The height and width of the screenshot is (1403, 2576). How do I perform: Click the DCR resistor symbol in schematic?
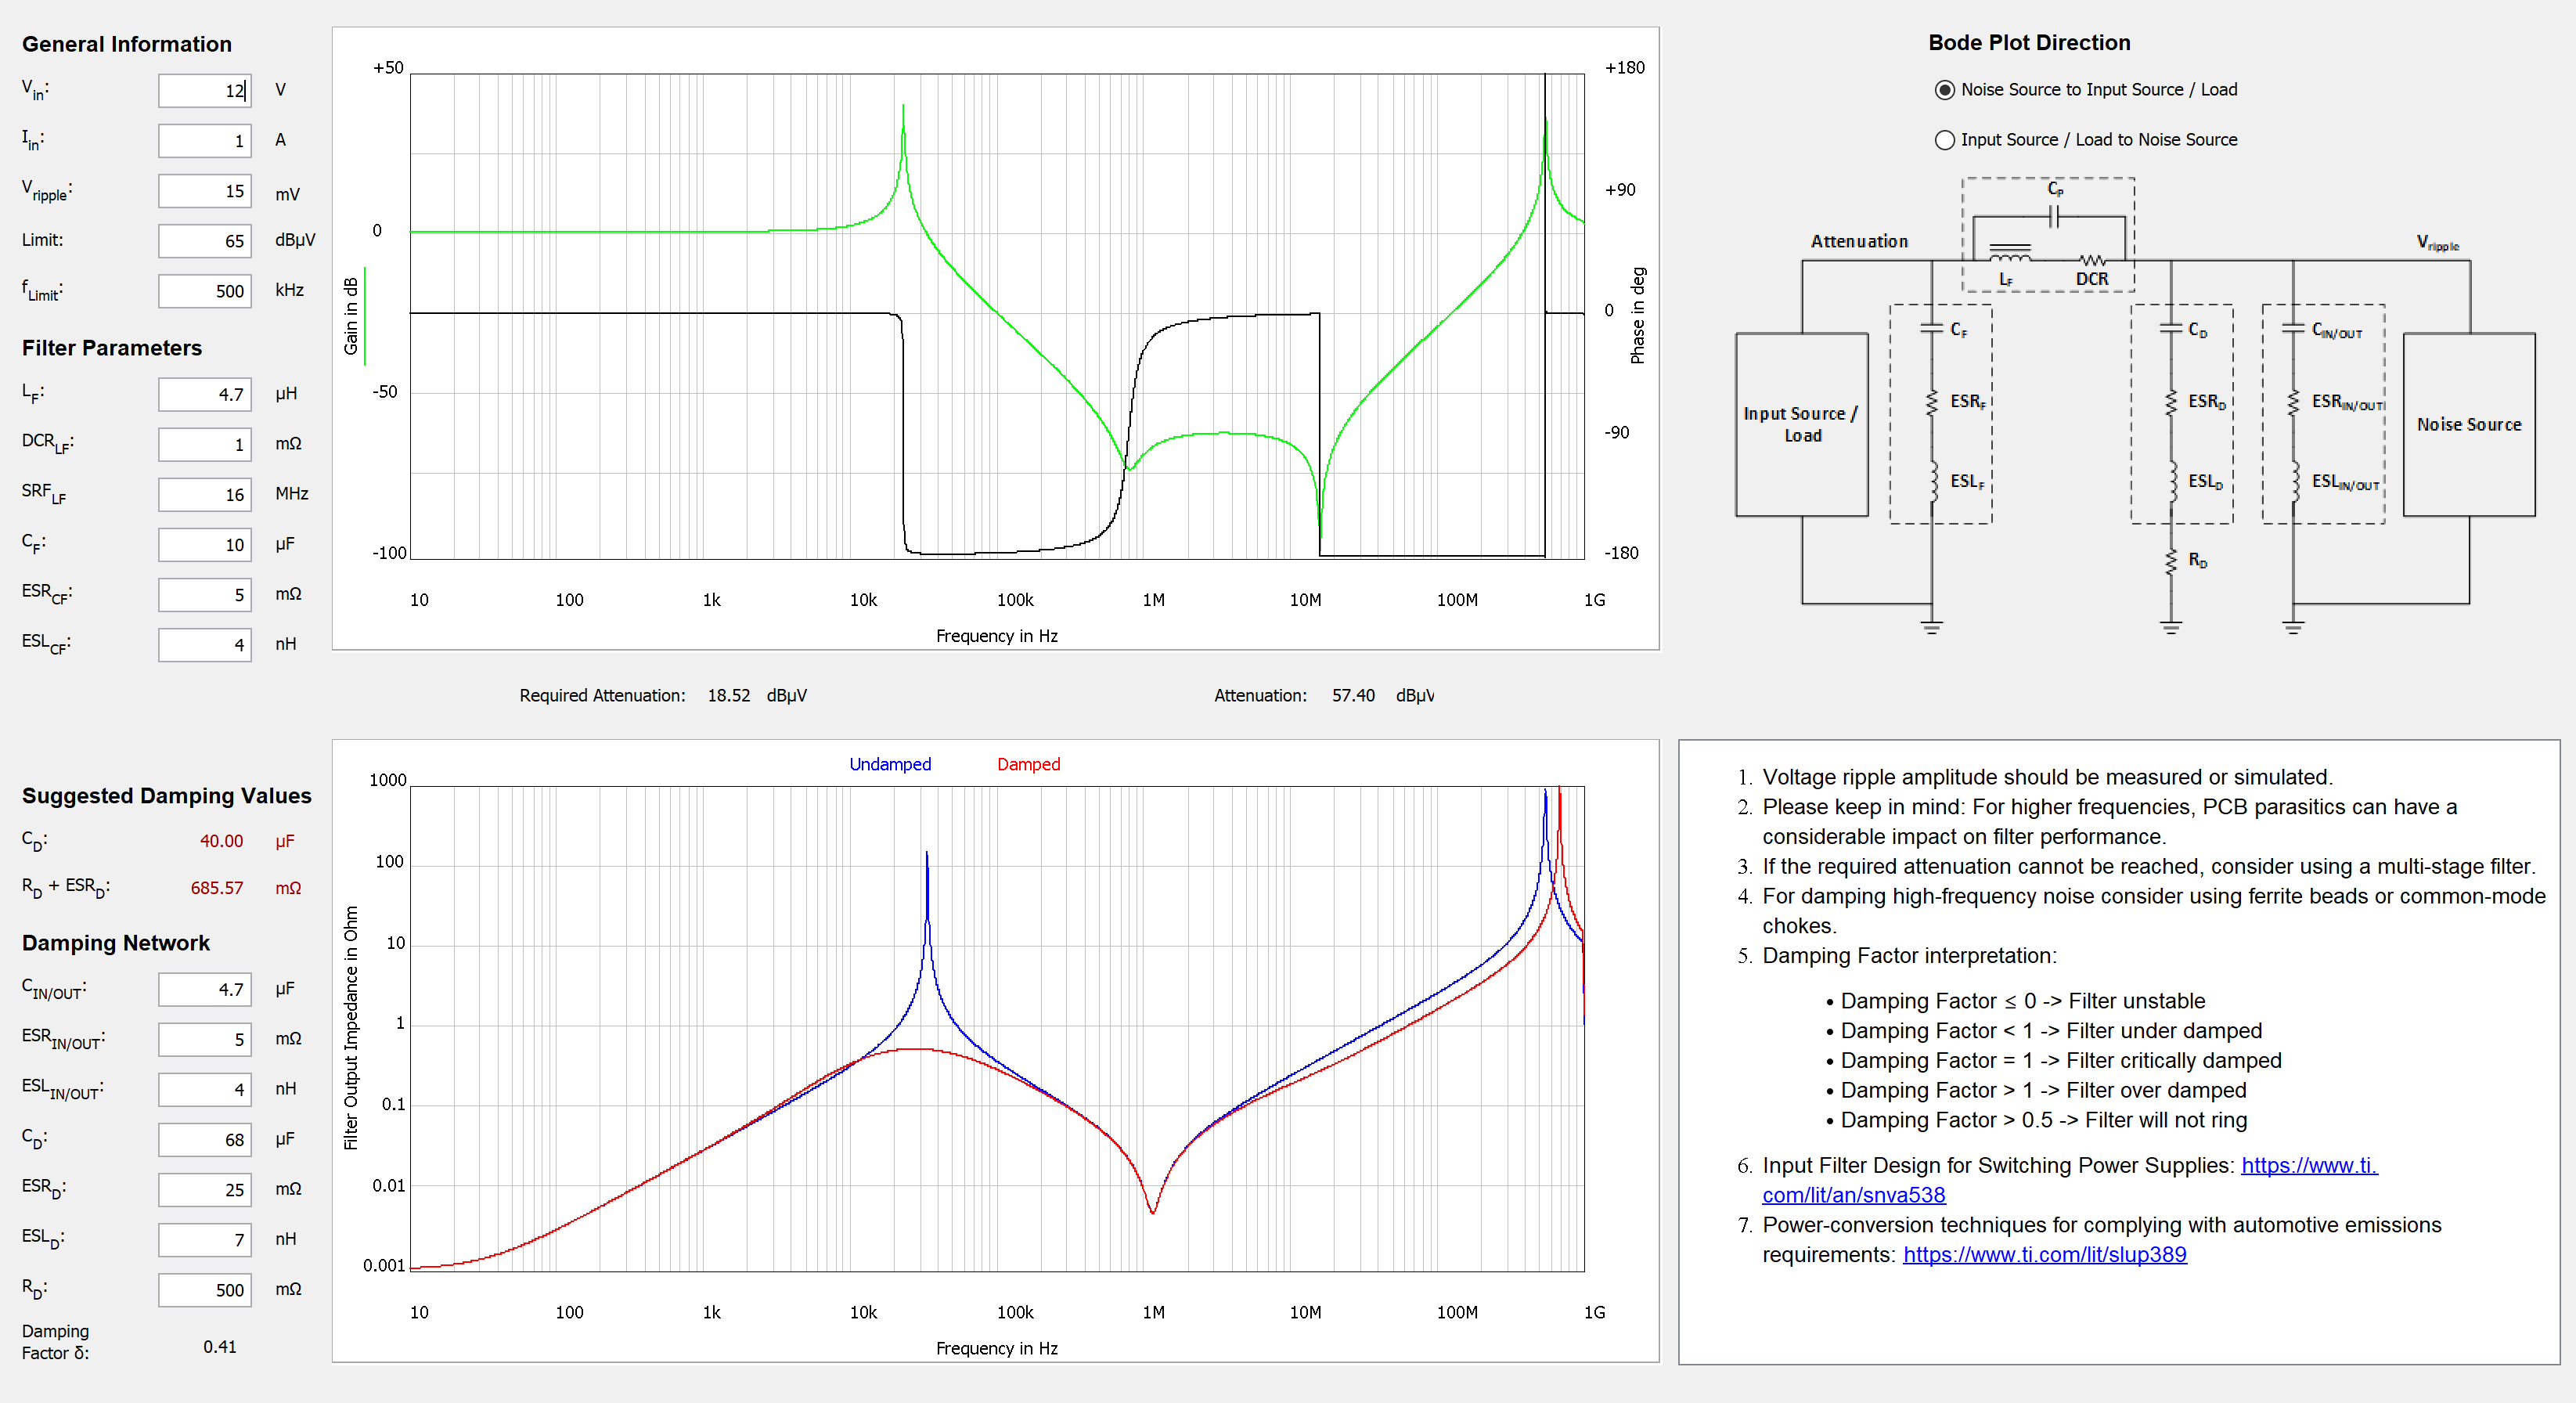click(x=2092, y=261)
